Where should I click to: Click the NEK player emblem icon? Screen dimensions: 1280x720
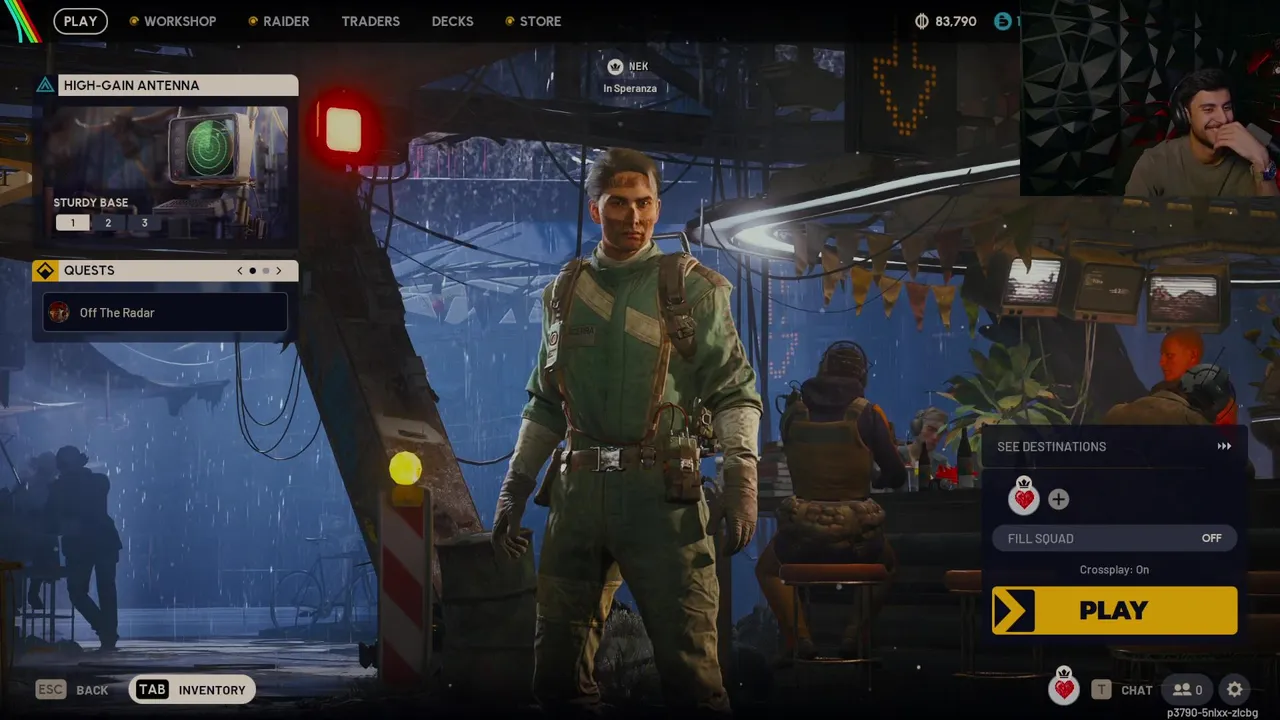[615, 67]
